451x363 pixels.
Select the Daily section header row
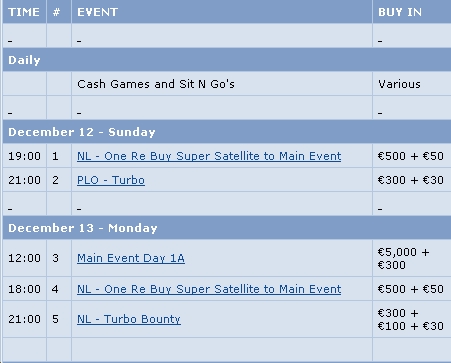coord(227,60)
